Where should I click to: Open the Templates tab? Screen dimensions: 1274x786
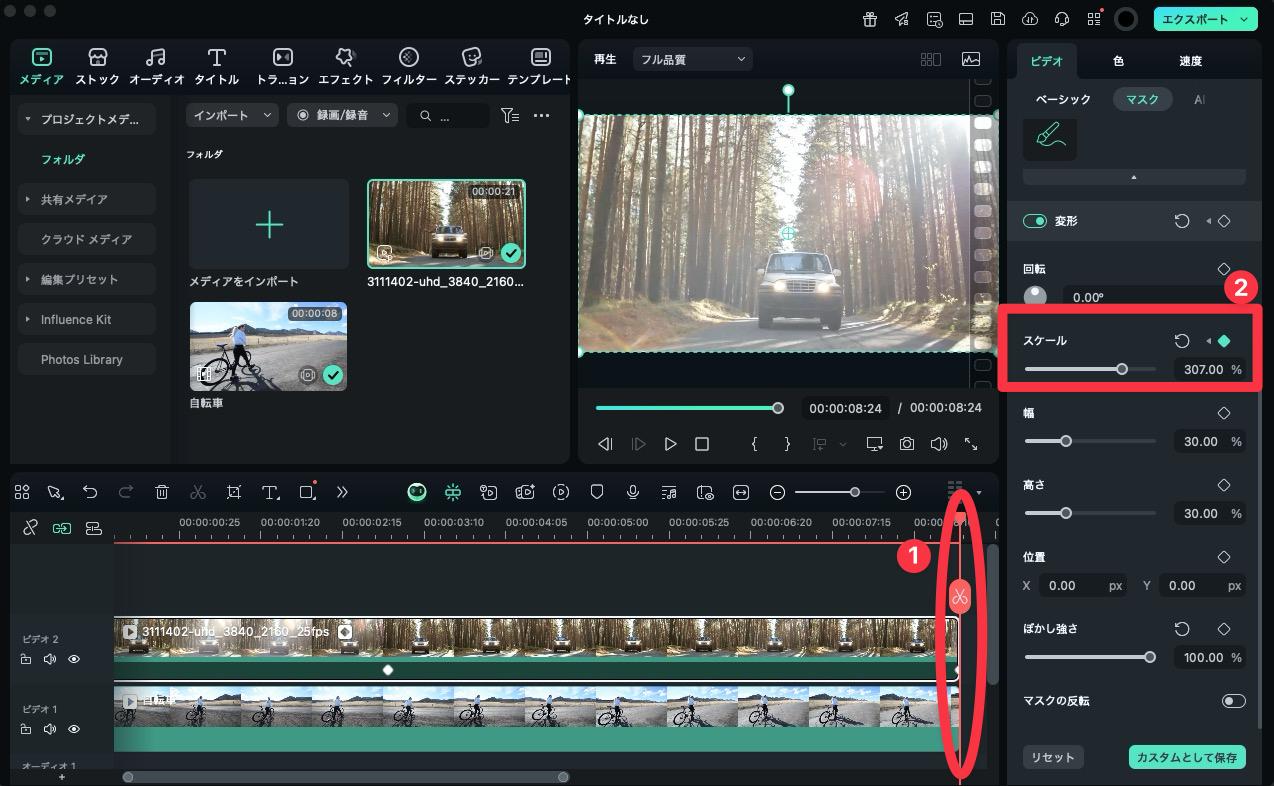540,66
